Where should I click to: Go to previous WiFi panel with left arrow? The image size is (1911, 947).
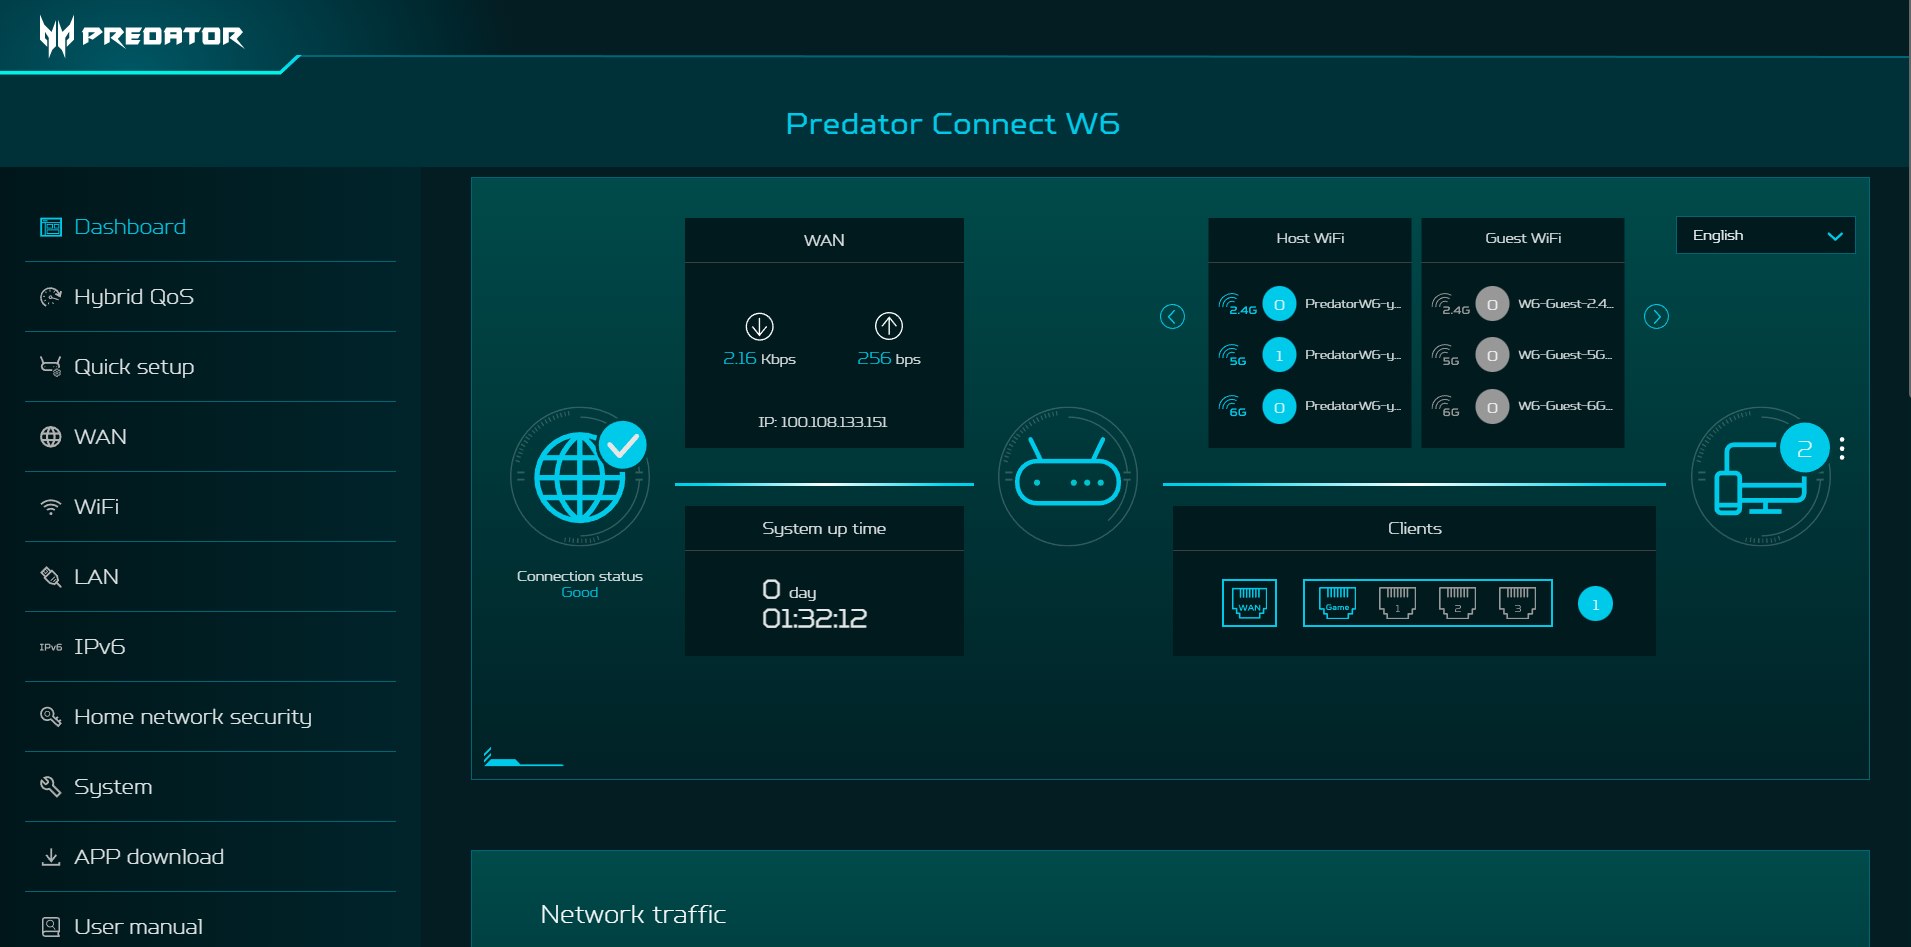(x=1172, y=317)
